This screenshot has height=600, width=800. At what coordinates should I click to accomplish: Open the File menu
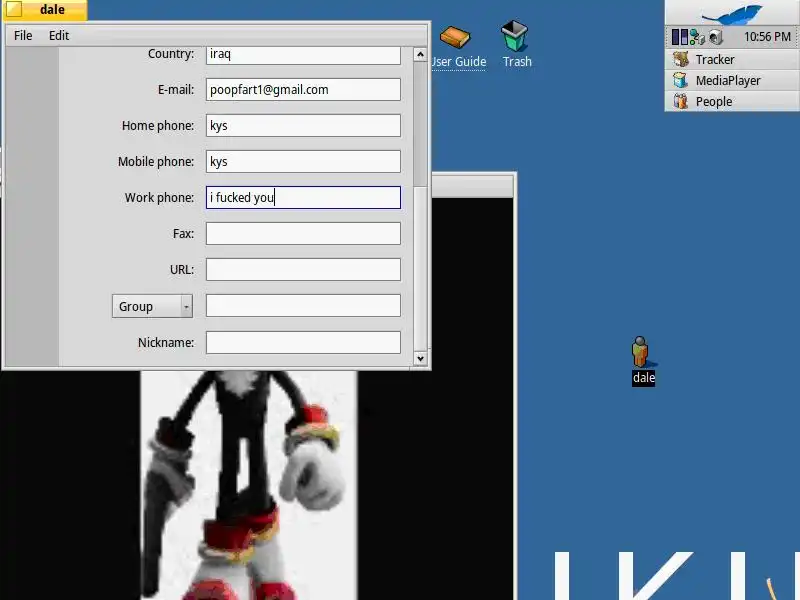pyautogui.click(x=23, y=35)
